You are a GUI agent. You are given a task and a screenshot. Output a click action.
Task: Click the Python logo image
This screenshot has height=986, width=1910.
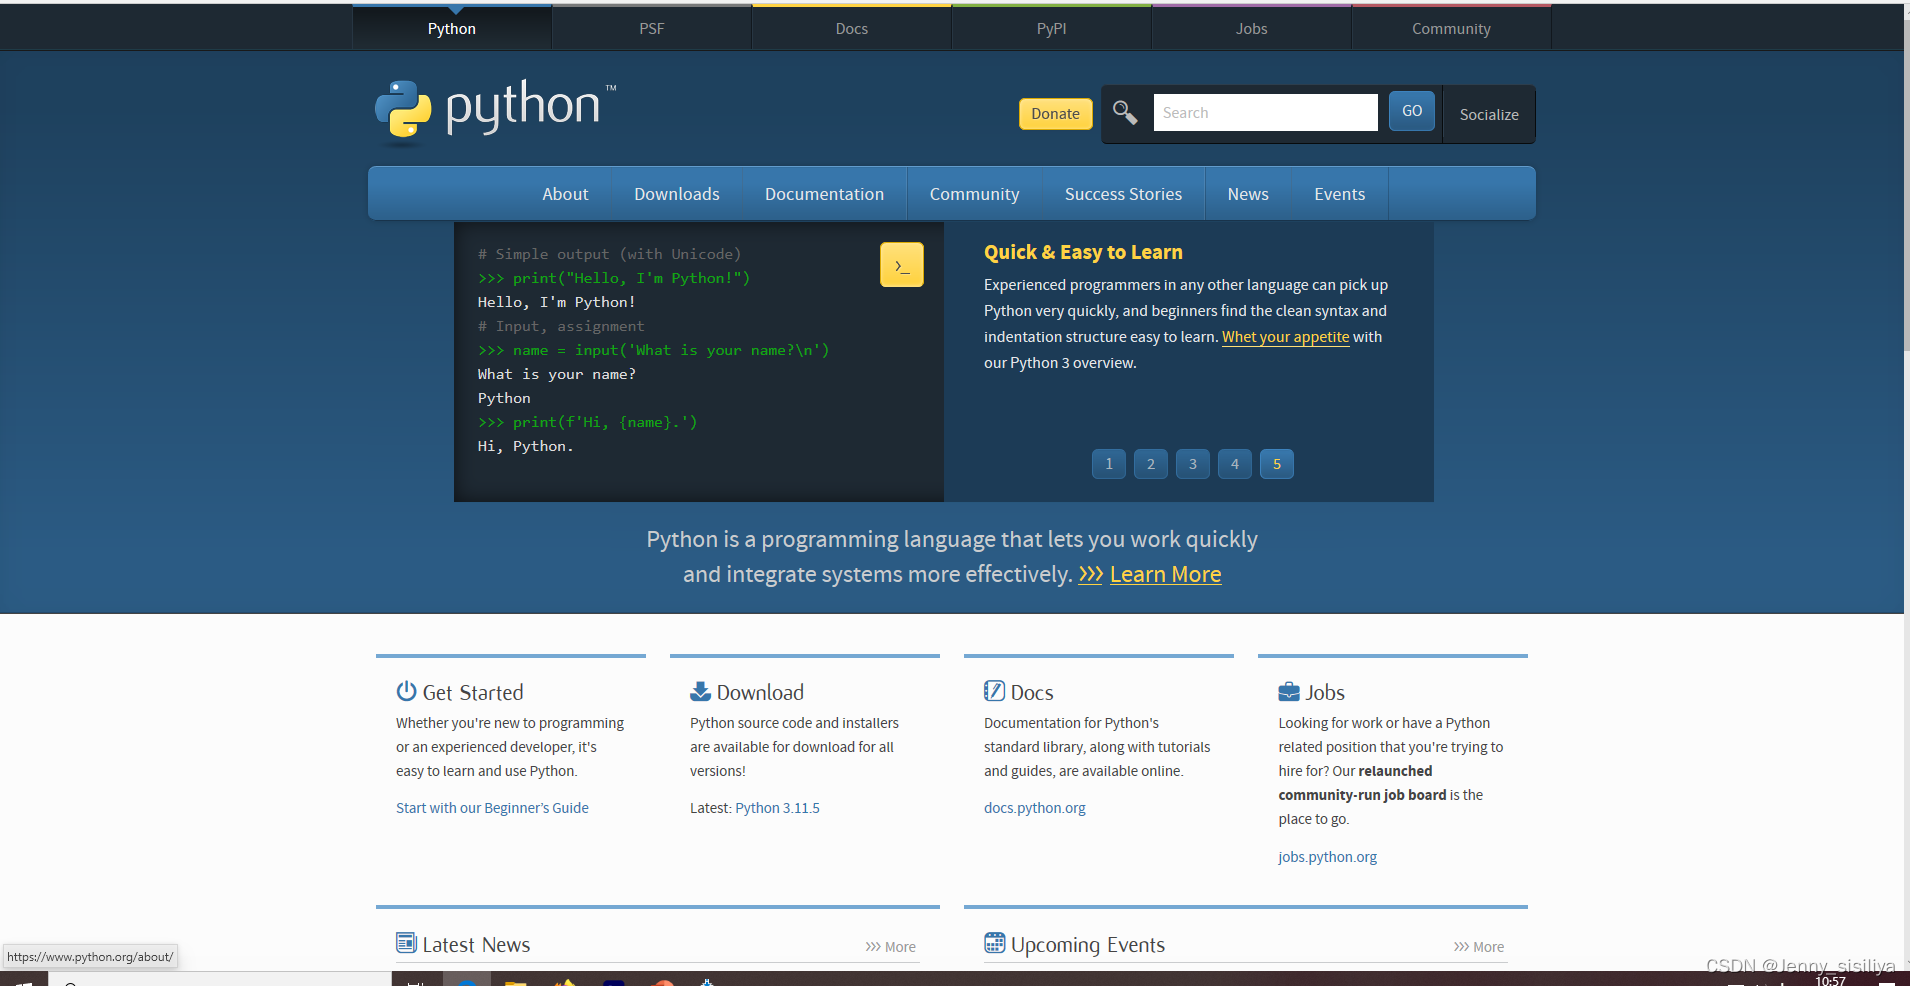[495, 111]
